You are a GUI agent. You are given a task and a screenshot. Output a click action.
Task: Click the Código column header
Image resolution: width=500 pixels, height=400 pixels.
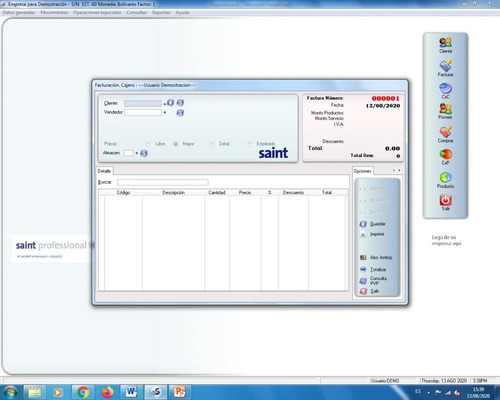[123, 192]
